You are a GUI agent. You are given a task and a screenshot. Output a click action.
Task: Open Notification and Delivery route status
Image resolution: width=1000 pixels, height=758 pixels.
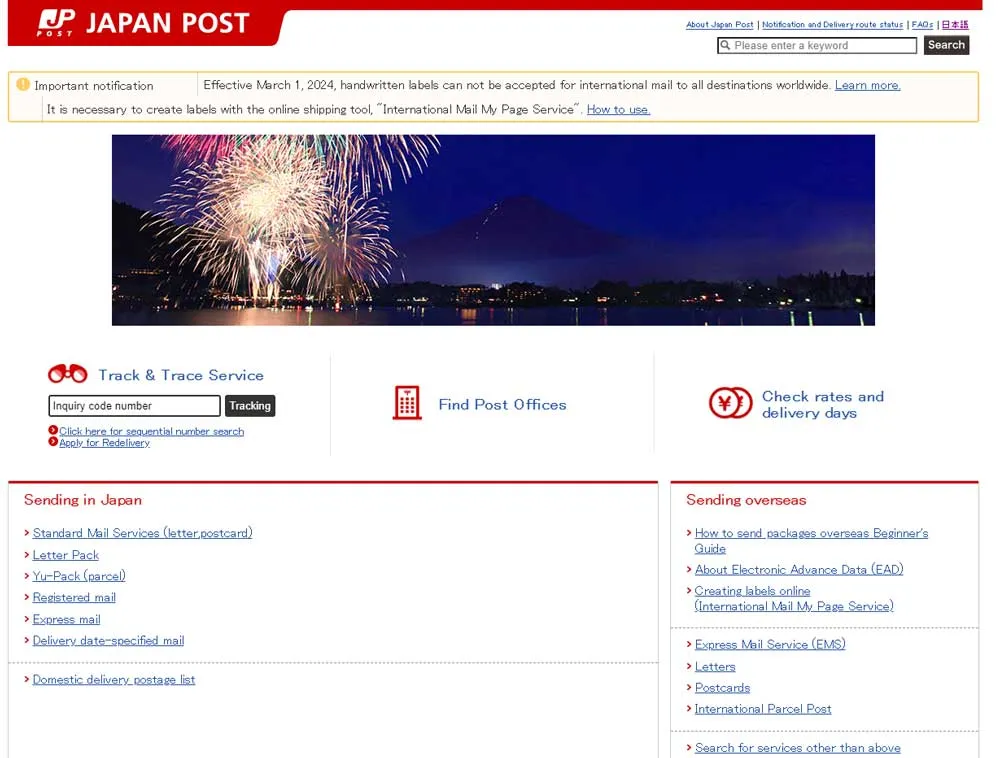(832, 25)
